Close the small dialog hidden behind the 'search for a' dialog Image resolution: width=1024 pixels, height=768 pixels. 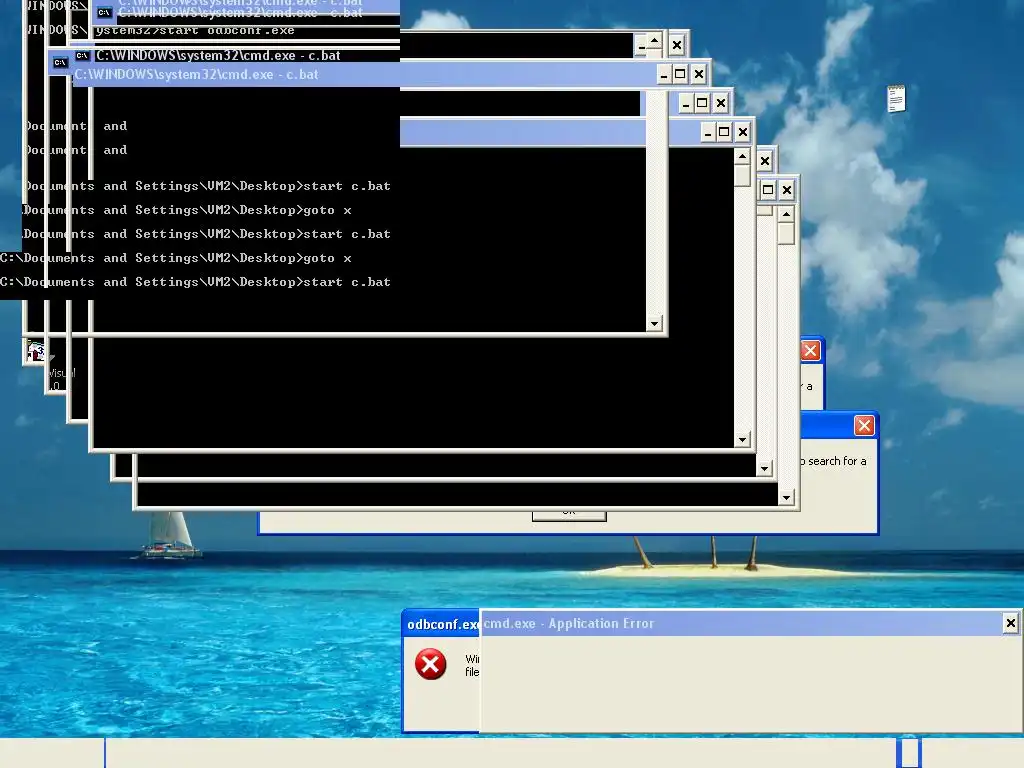[x=810, y=351]
